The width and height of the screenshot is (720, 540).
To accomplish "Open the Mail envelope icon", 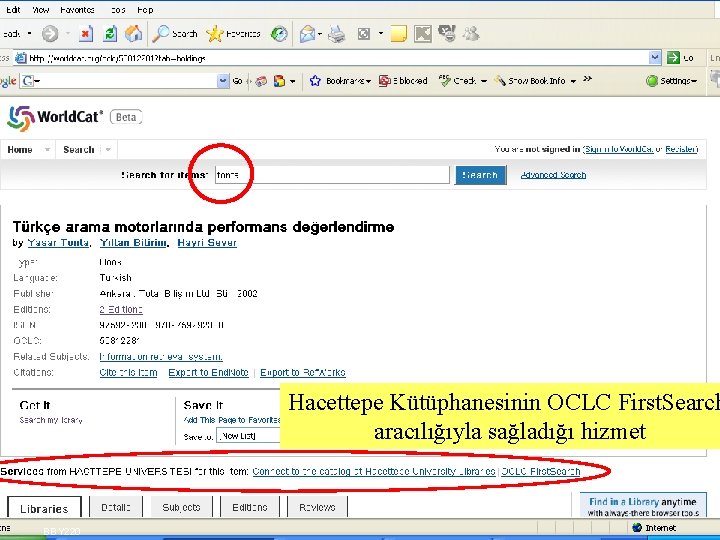I will pyautogui.click(x=307, y=34).
